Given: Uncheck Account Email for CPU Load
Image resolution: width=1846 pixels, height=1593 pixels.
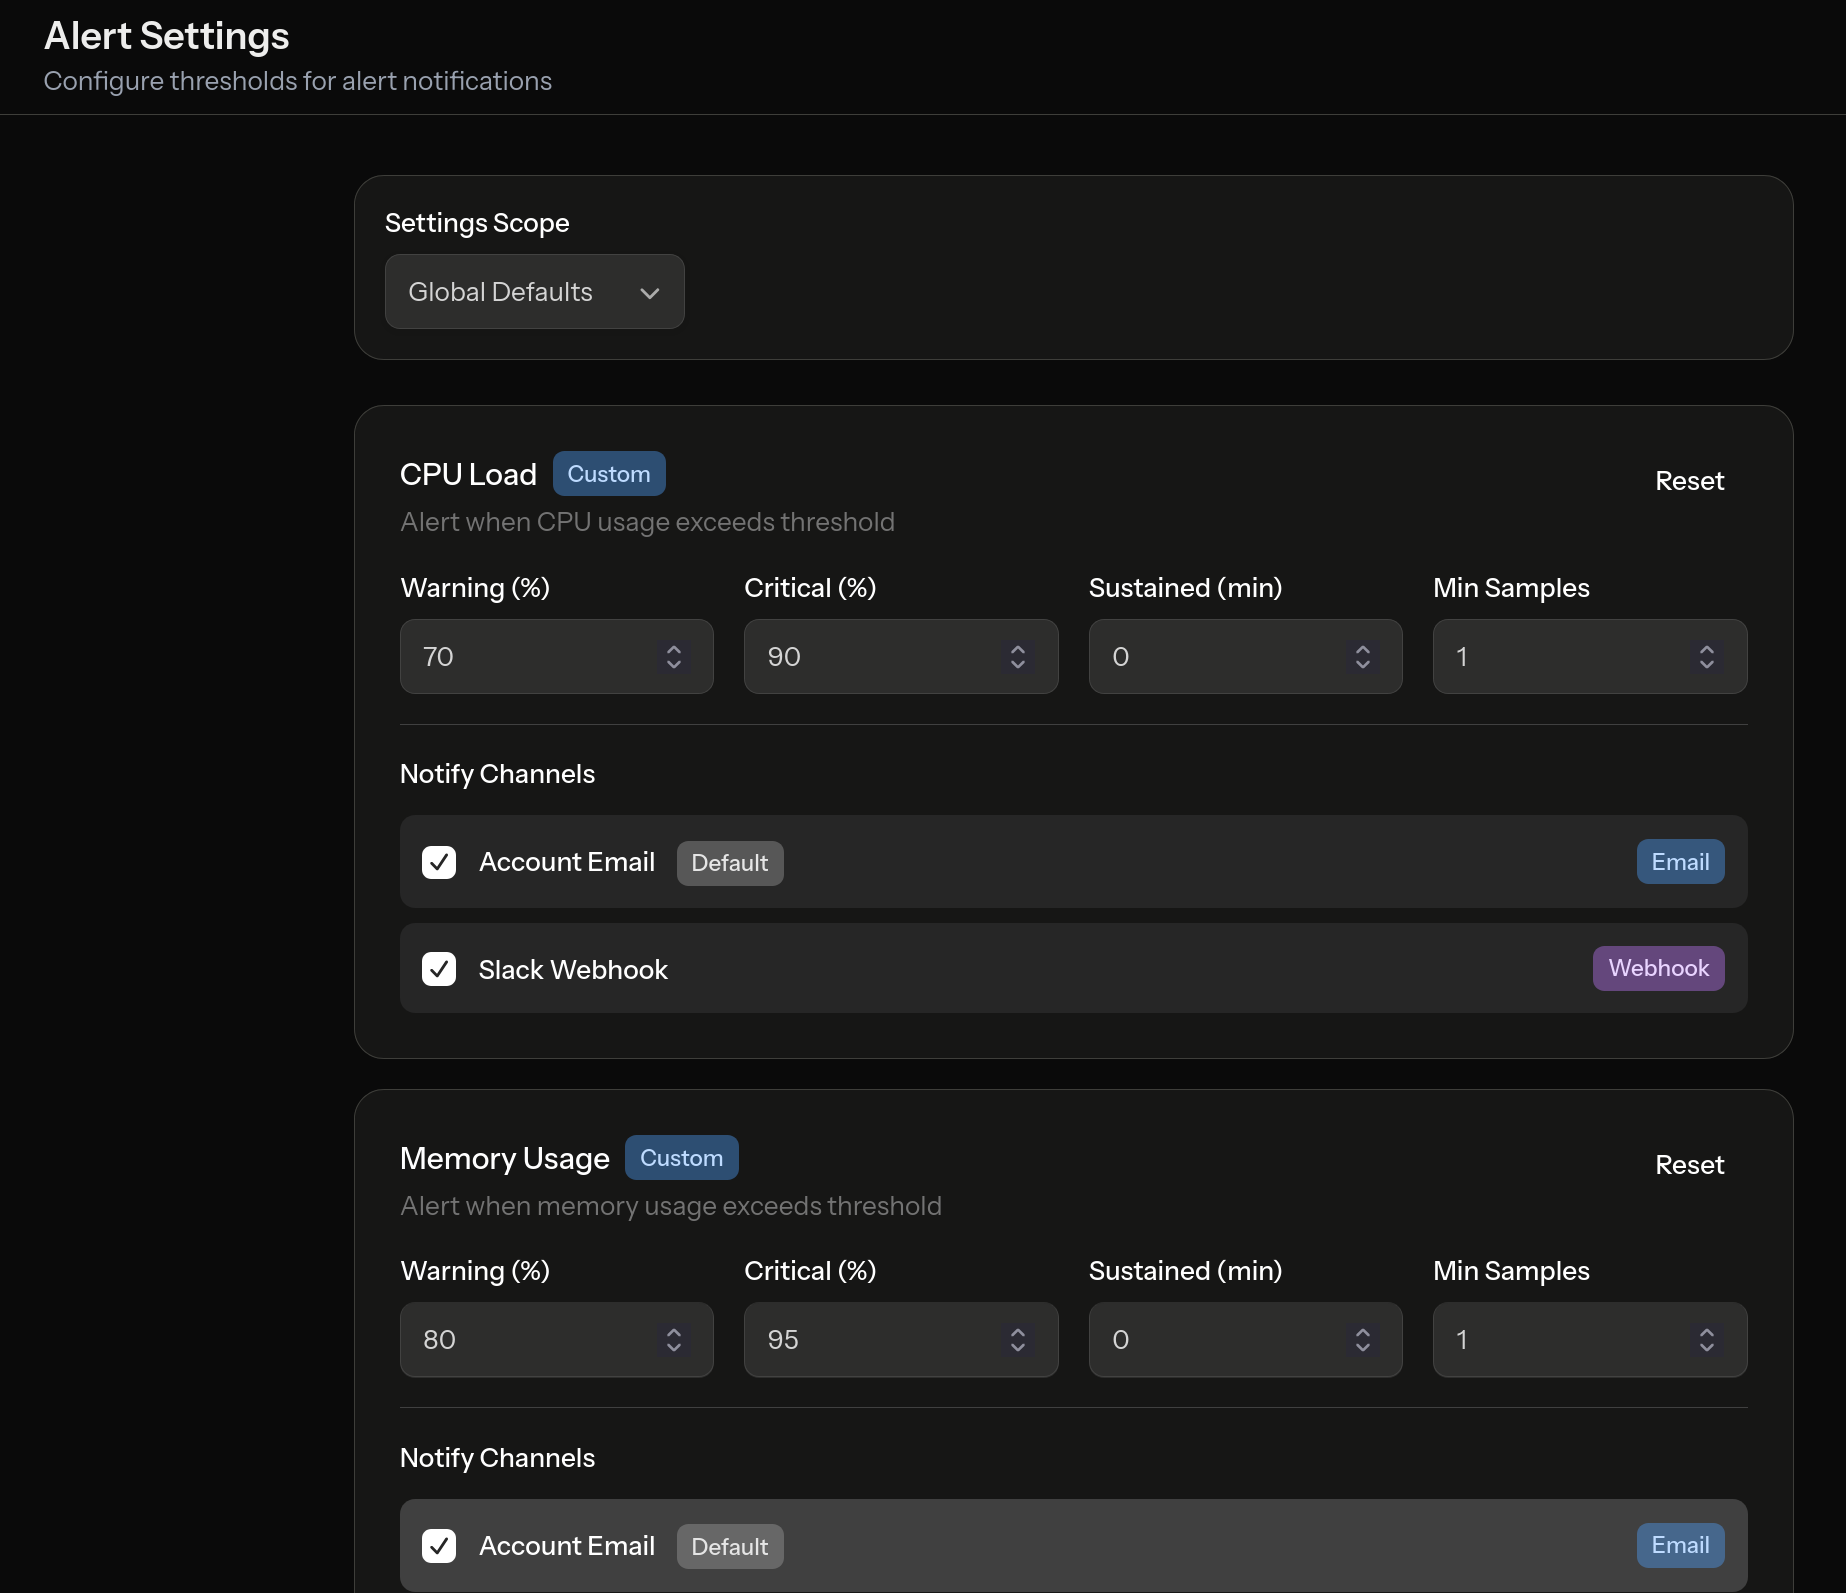Looking at the screenshot, I should pos(439,862).
